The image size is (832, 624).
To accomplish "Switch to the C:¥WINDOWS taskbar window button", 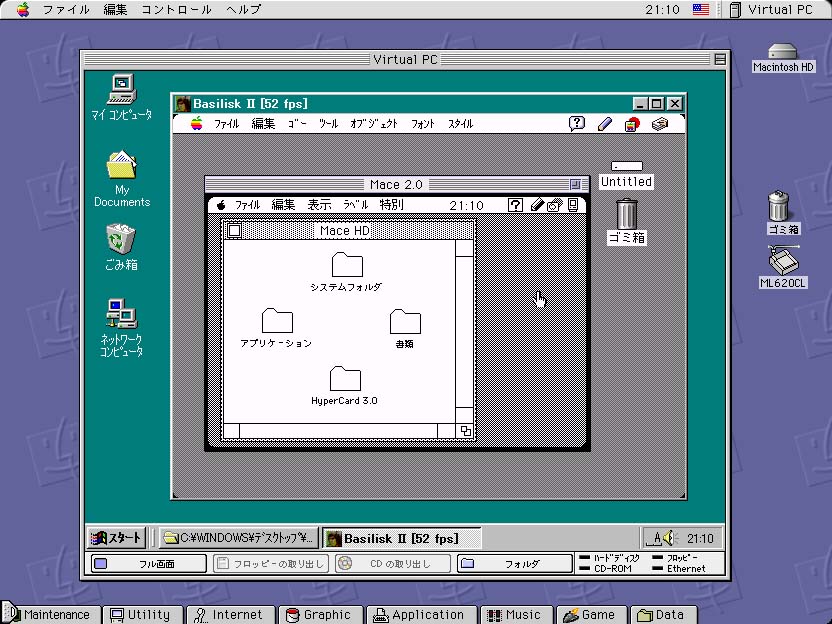I will pos(239,538).
